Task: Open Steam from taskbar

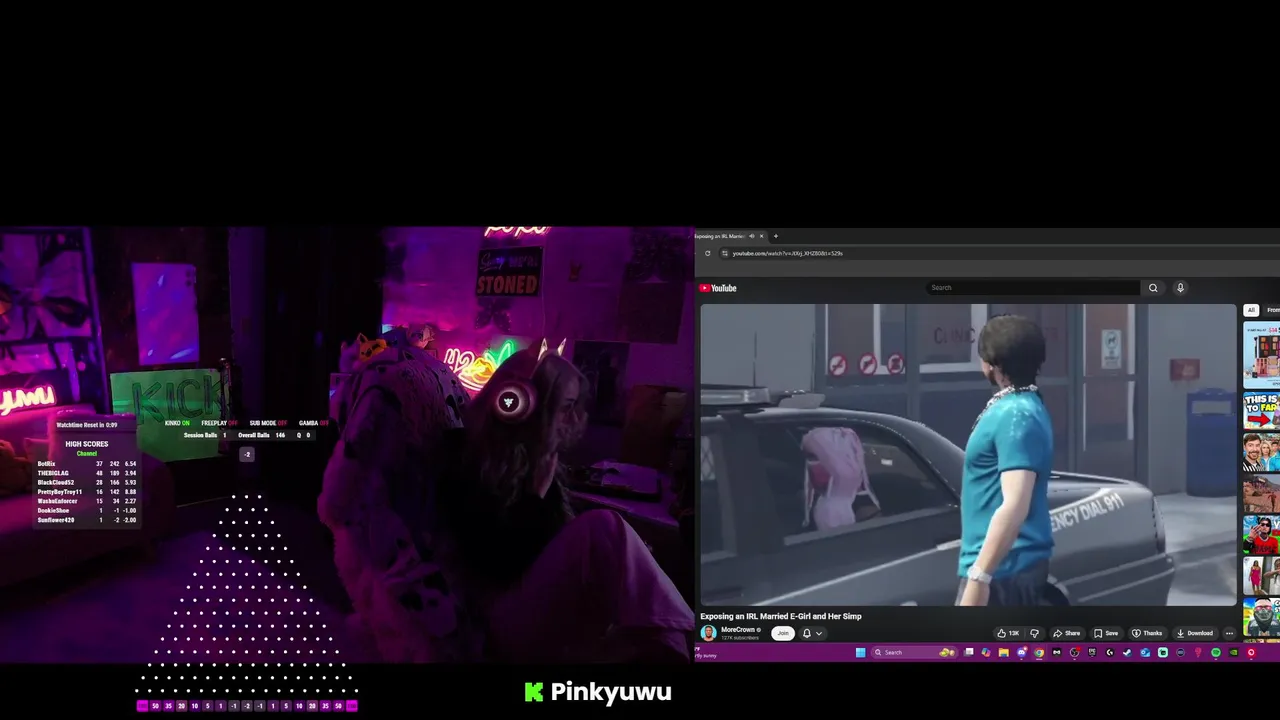Action: pos(1127,652)
